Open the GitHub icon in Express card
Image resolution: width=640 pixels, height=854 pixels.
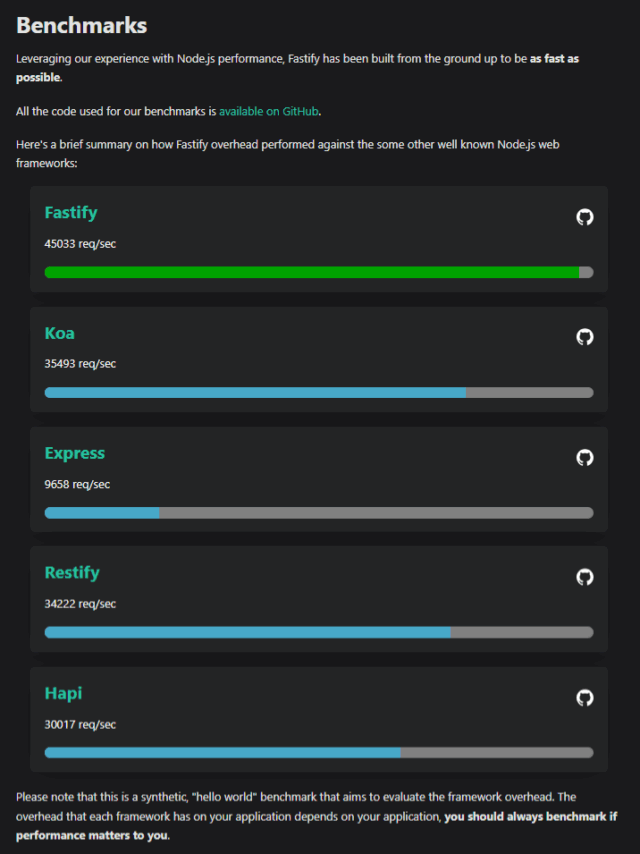click(585, 457)
